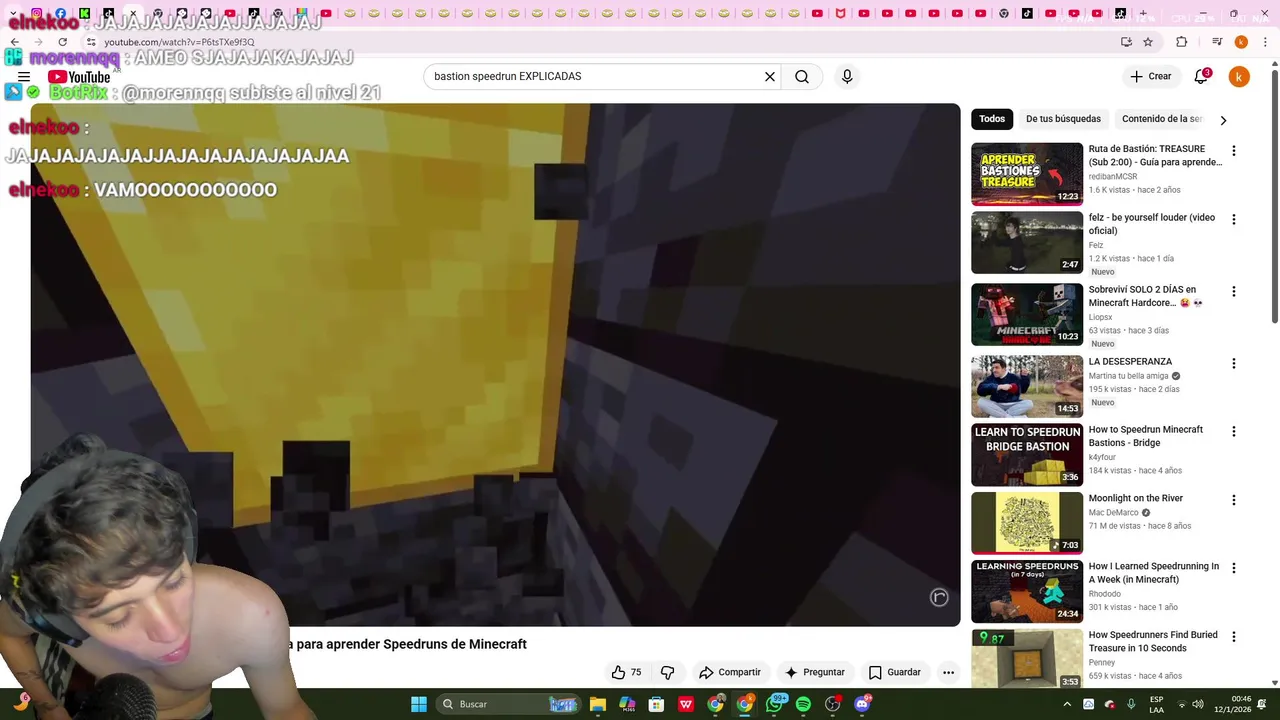Go to the YouTube home logo
Viewport: 1280px width, 720px height.
pos(79,77)
